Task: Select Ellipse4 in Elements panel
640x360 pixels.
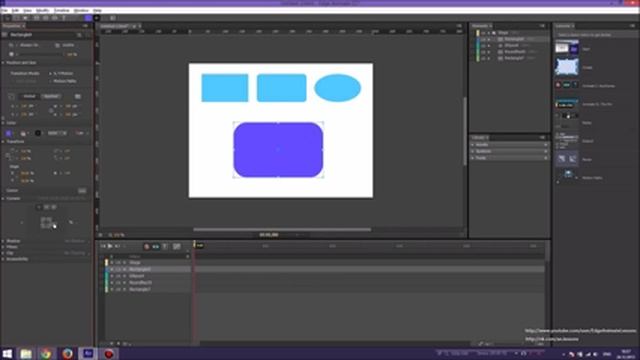Action: point(511,45)
